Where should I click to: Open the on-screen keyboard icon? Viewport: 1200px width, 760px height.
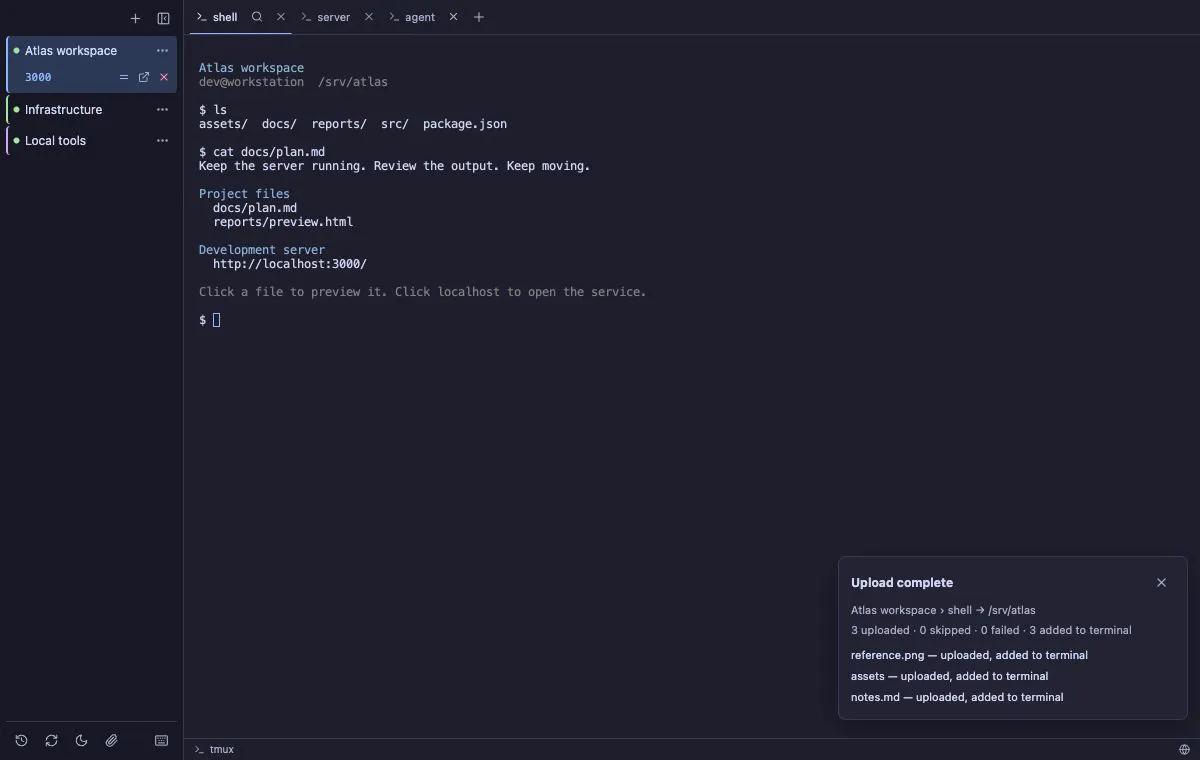pos(162,741)
